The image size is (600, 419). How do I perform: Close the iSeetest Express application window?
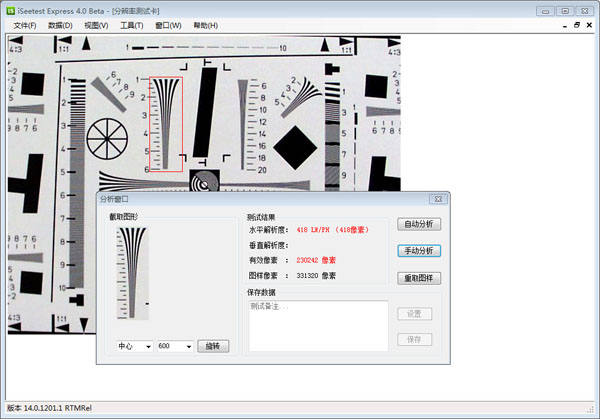click(586, 10)
